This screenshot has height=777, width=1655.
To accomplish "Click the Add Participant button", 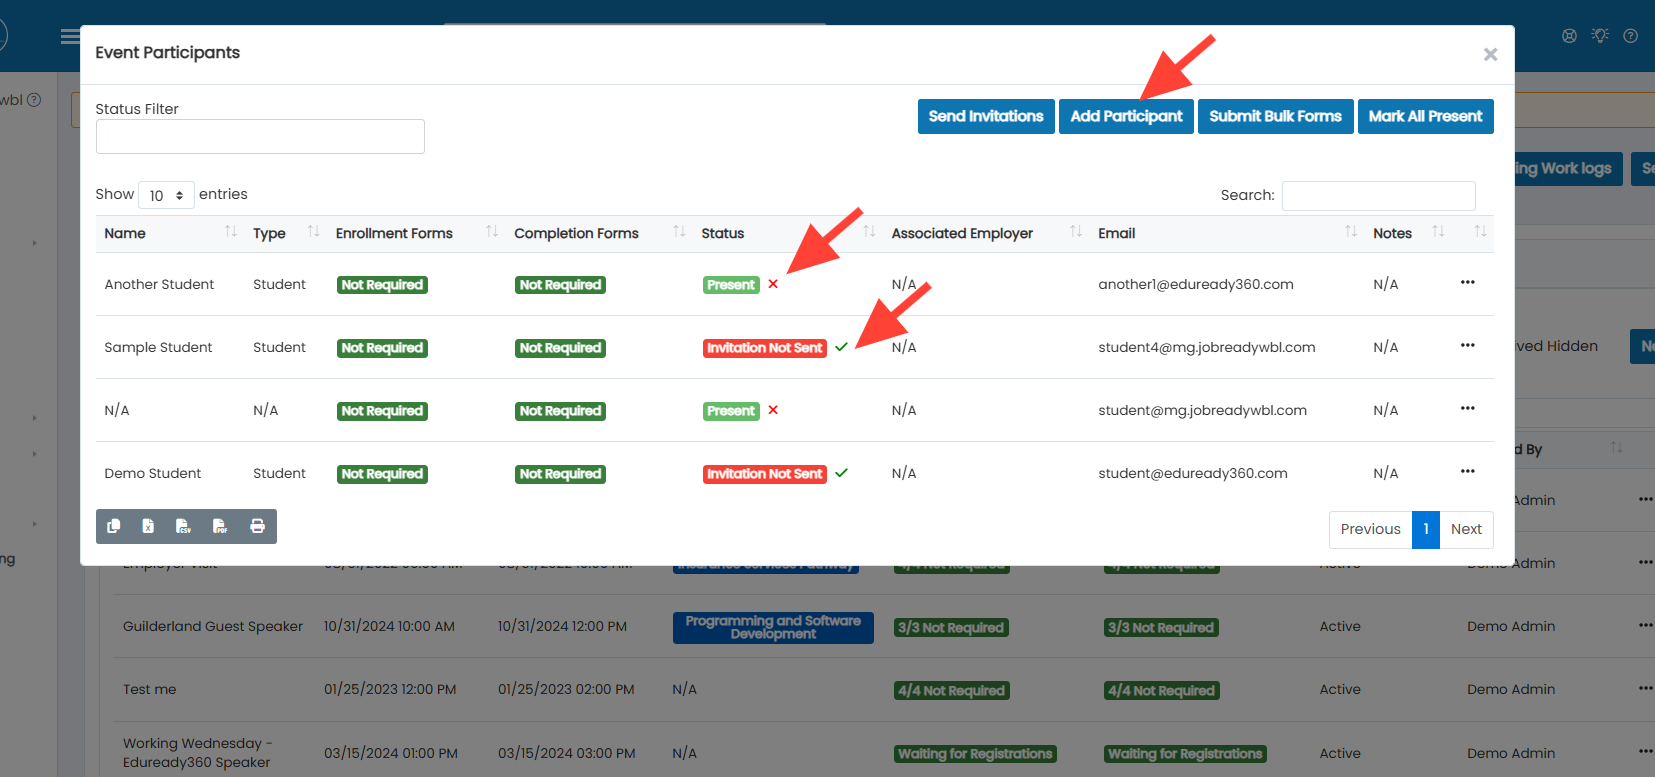I will click(1126, 116).
